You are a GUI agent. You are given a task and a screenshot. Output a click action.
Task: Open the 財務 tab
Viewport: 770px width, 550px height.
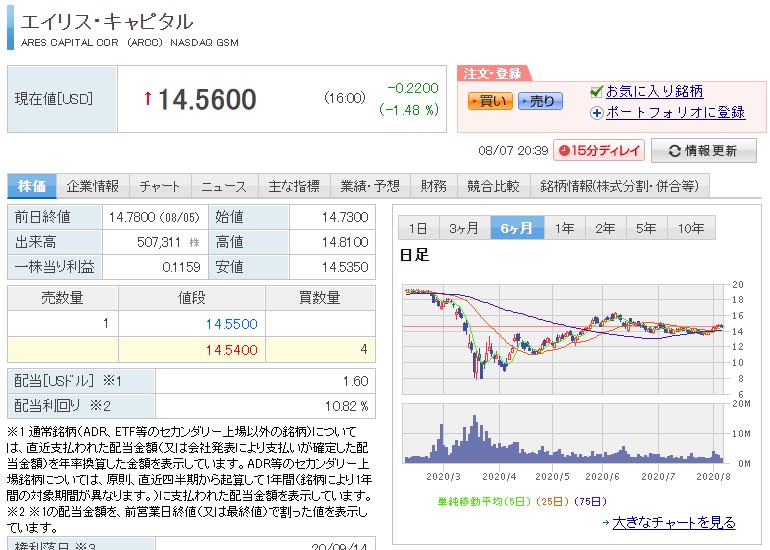(434, 186)
